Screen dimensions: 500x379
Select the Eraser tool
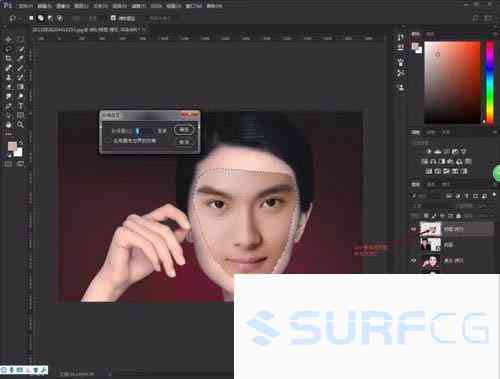[8, 87]
